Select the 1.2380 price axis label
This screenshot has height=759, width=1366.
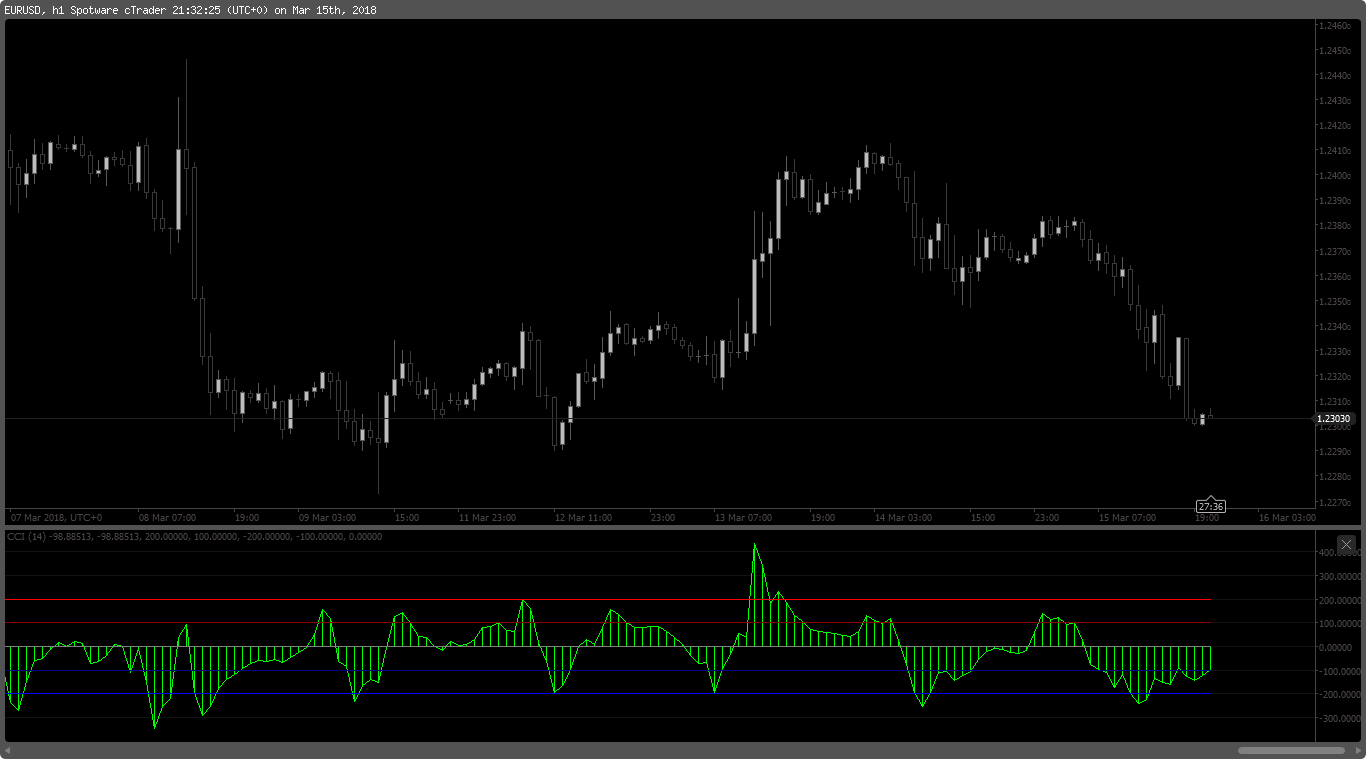pos(1335,226)
